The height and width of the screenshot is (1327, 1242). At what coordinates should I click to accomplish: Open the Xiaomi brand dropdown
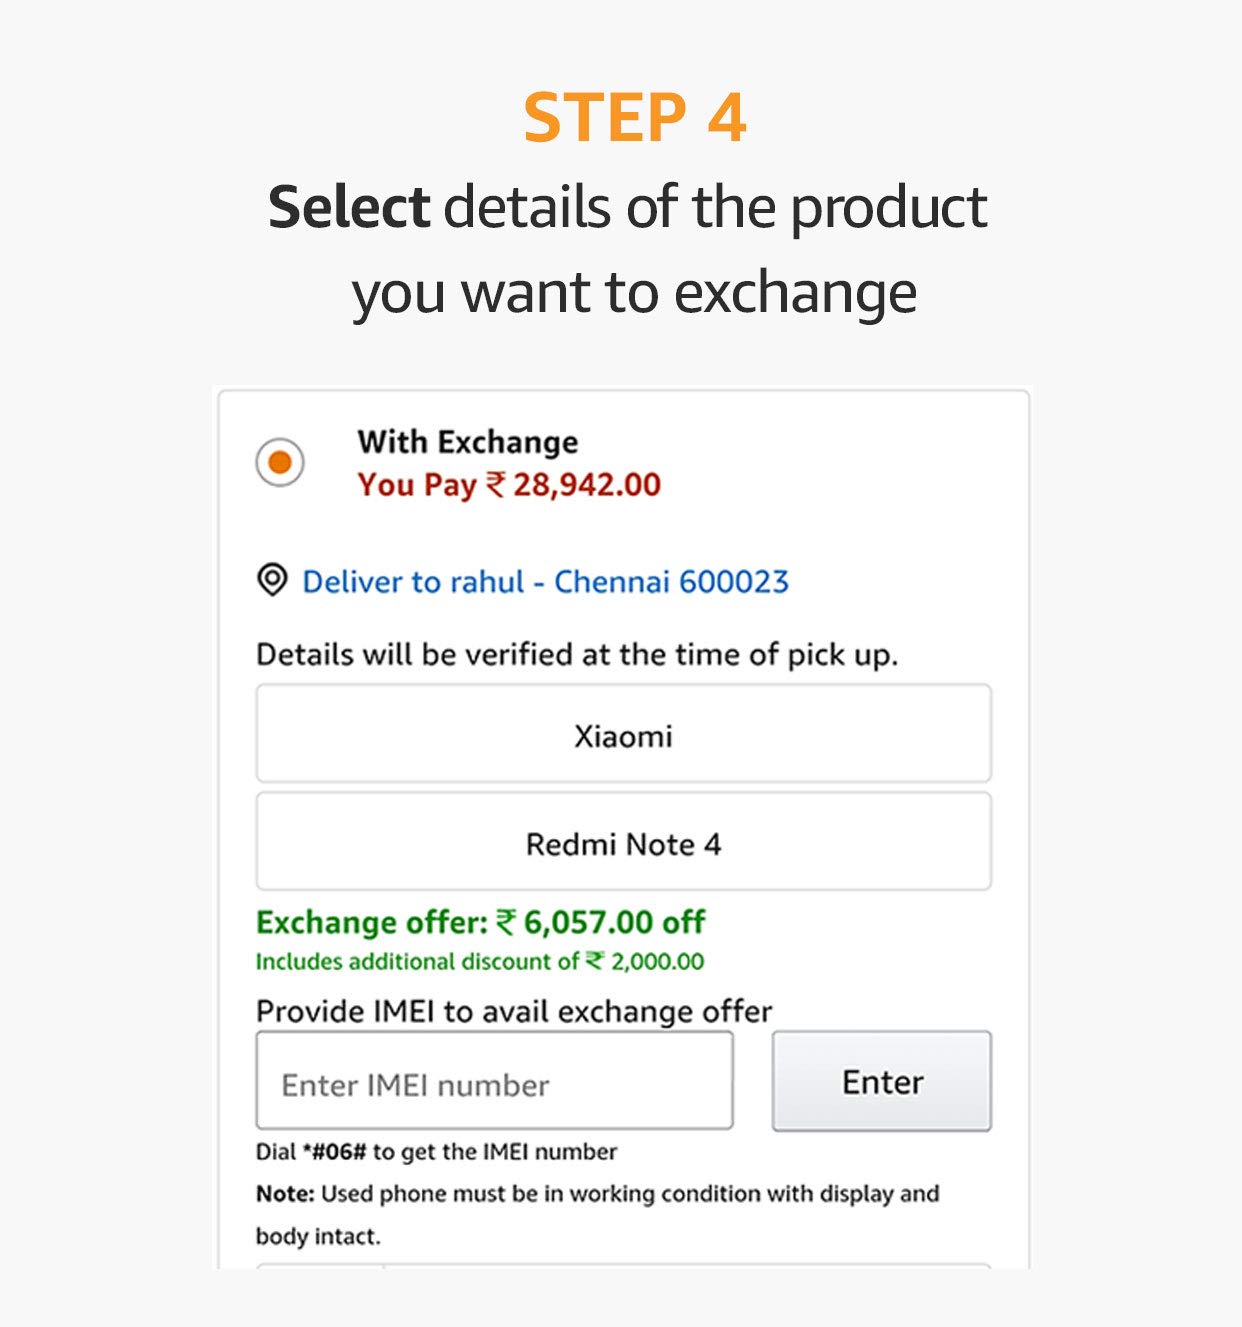(x=623, y=734)
